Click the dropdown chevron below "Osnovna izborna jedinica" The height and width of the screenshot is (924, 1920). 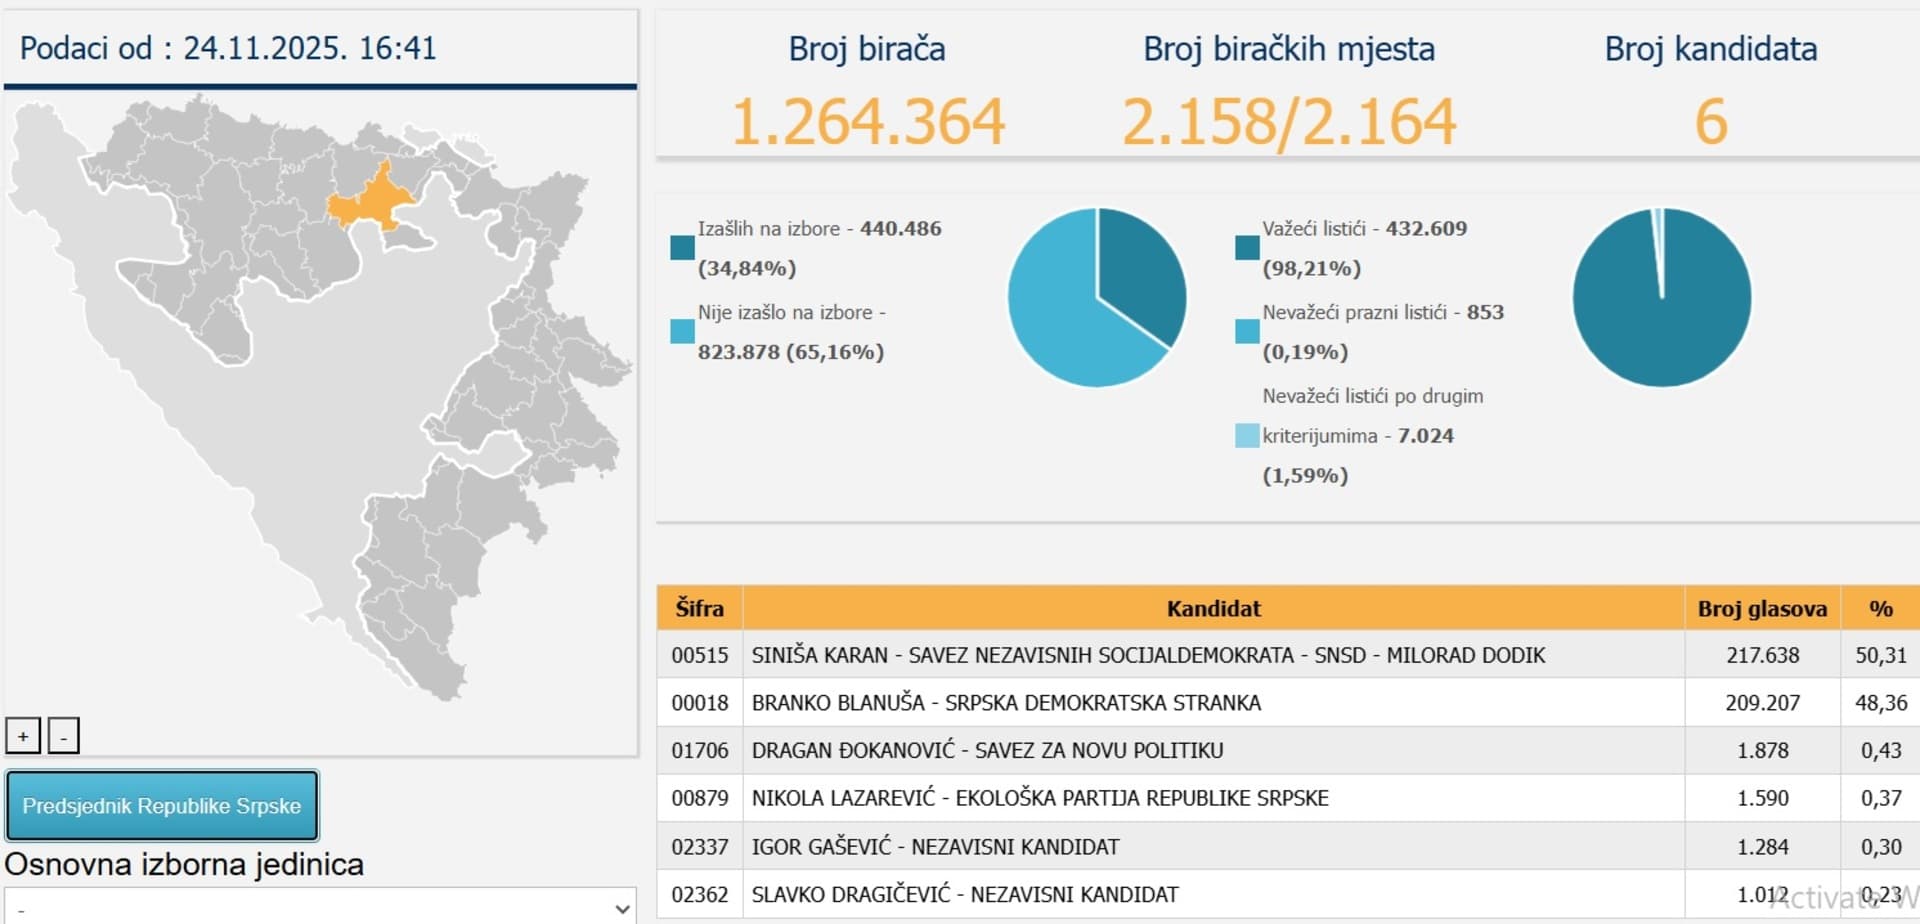622,908
